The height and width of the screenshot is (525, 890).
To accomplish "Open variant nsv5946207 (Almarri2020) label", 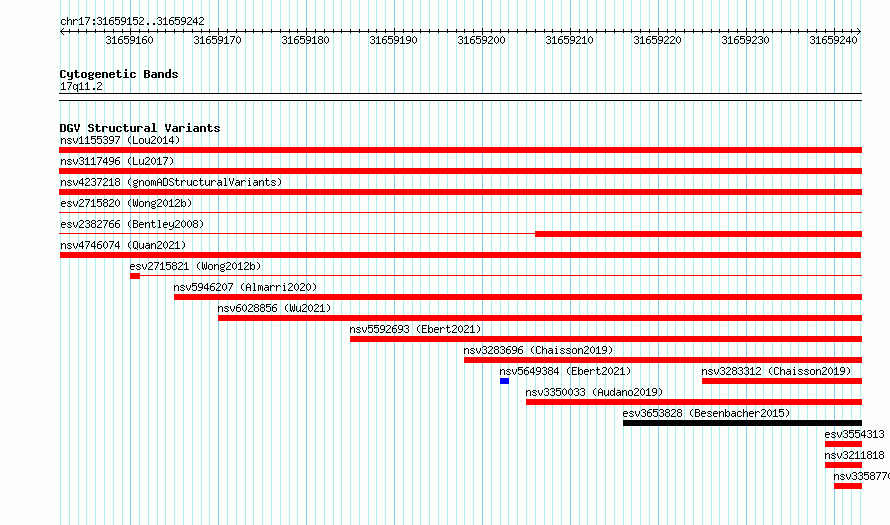I will click(245, 287).
